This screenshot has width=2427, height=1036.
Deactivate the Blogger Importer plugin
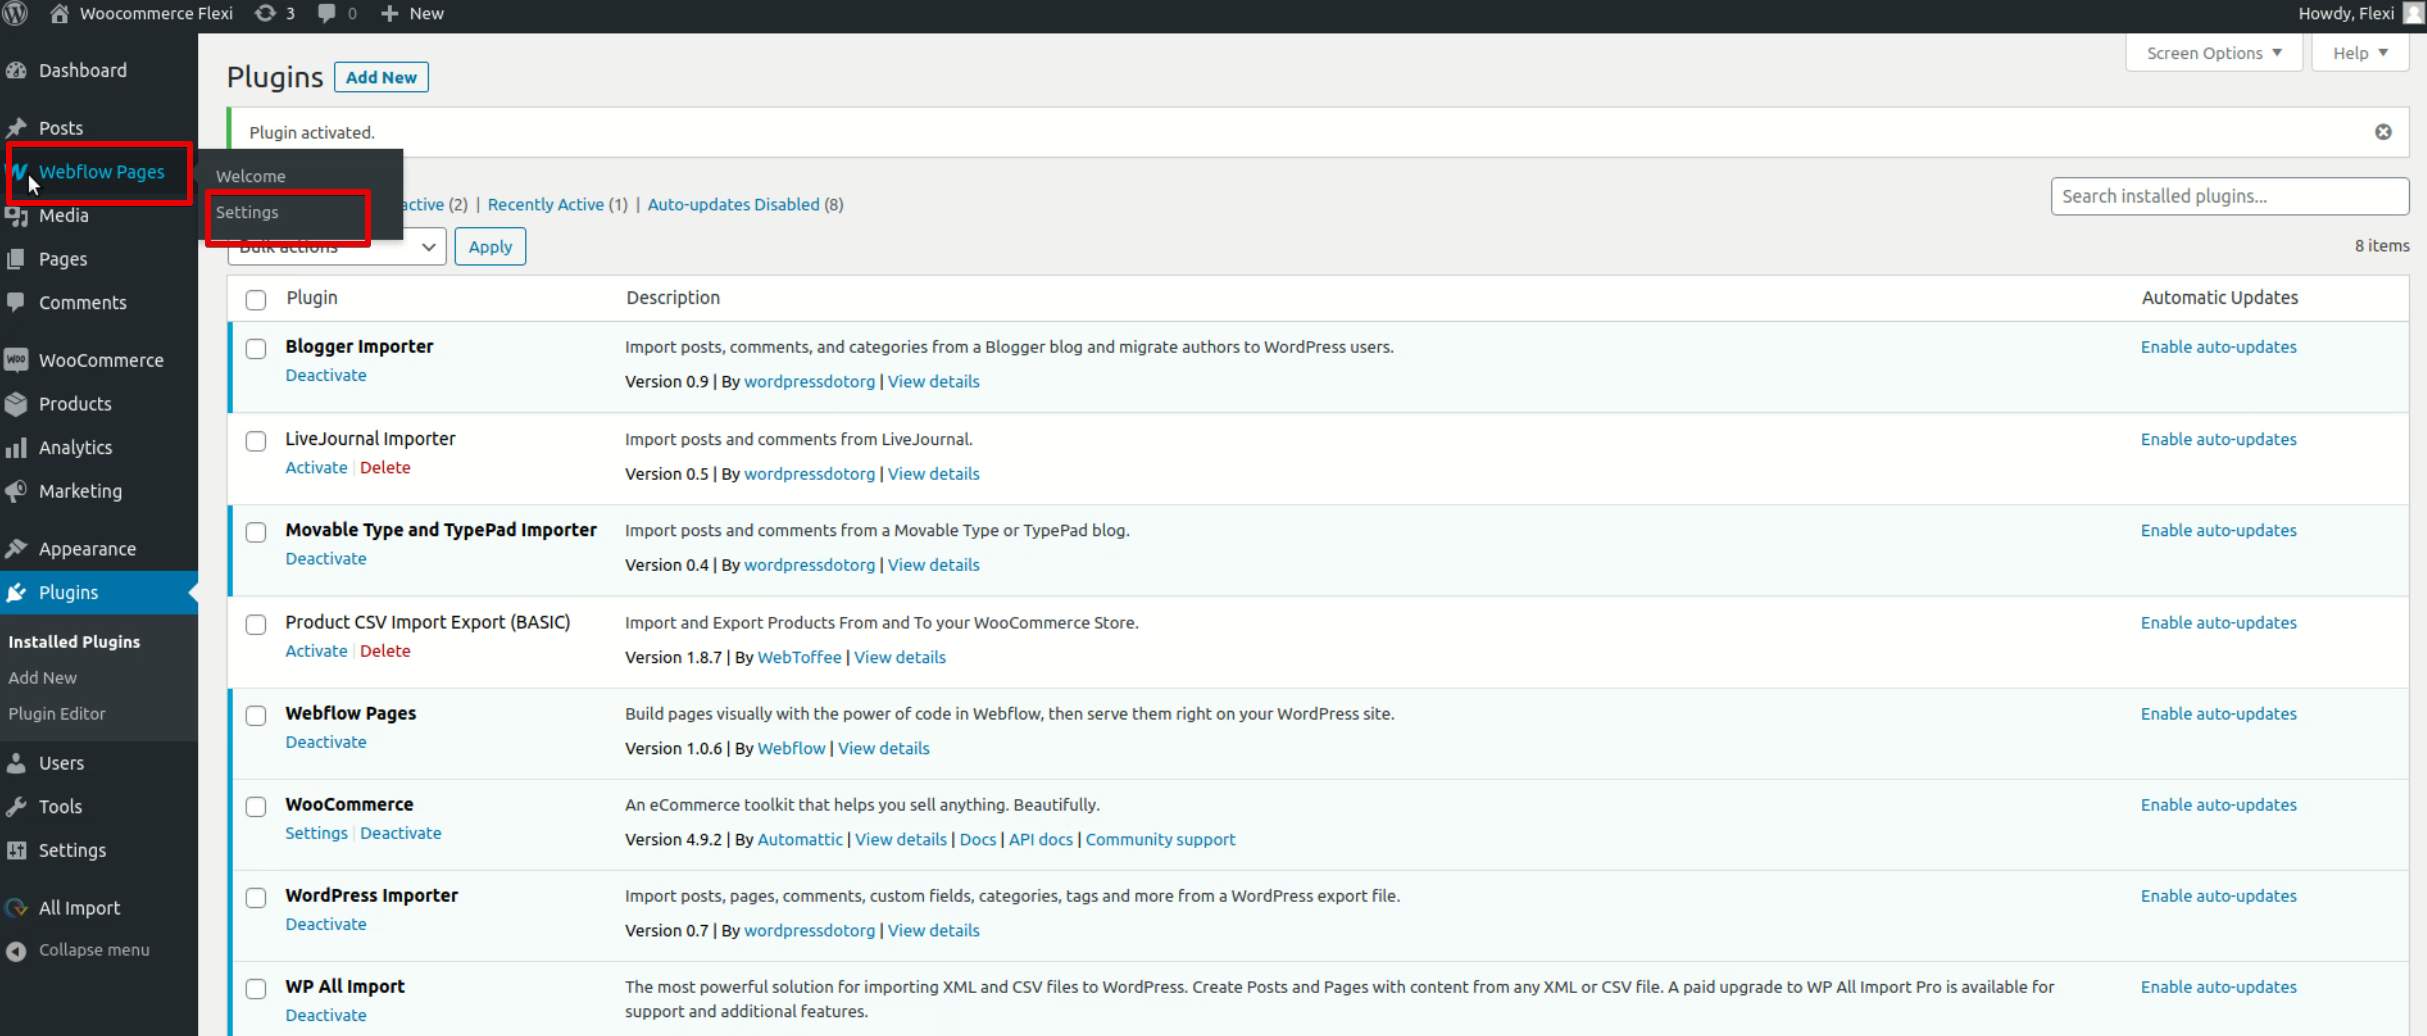pos(326,375)
